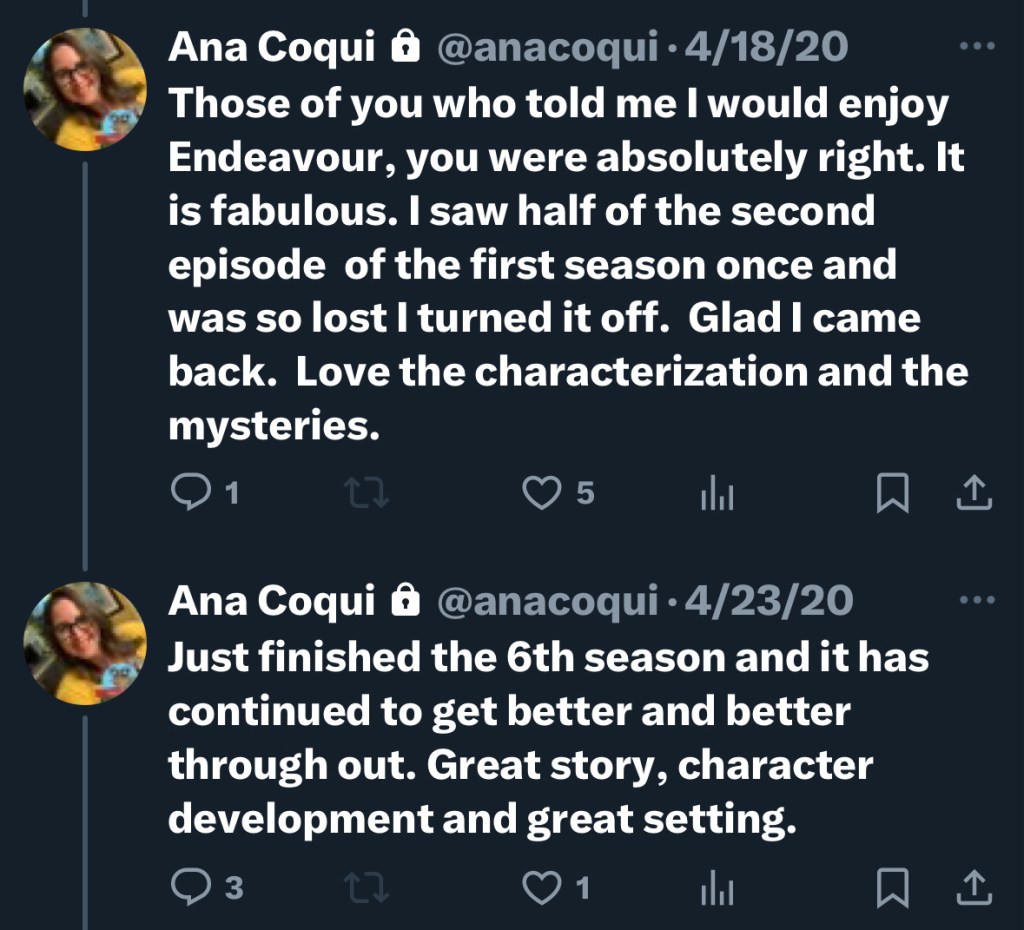Bookmark the 4/18/20 Endeavour tweet
The height and width of the screenshot is (930, 1024).
[x=892, y=493]
